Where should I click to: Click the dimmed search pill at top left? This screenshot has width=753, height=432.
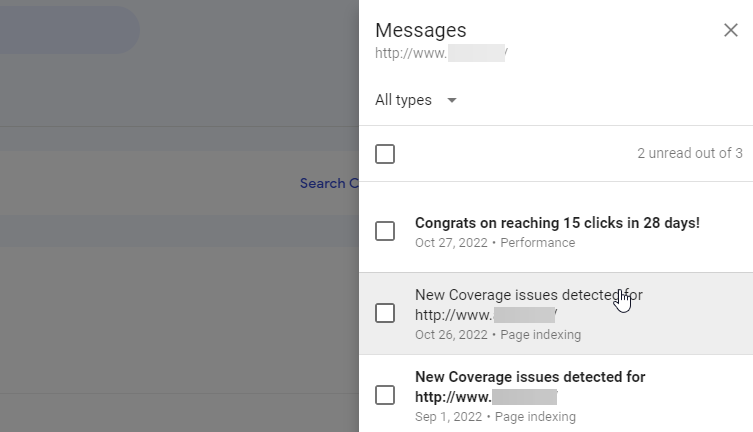click(x=70, y=30)
